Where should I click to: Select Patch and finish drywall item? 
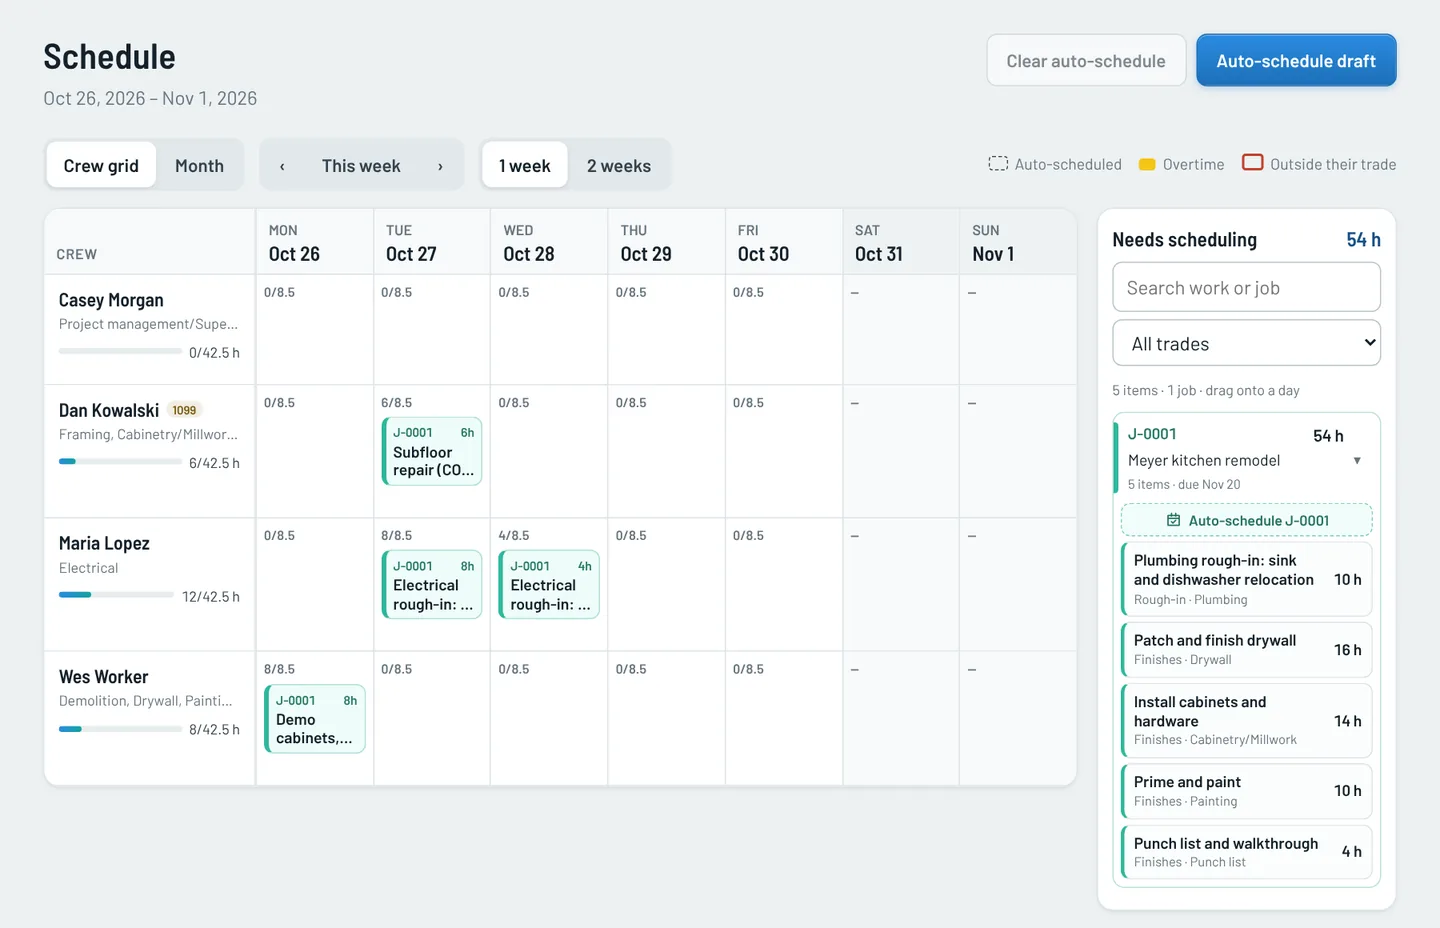coord(1246,650)
